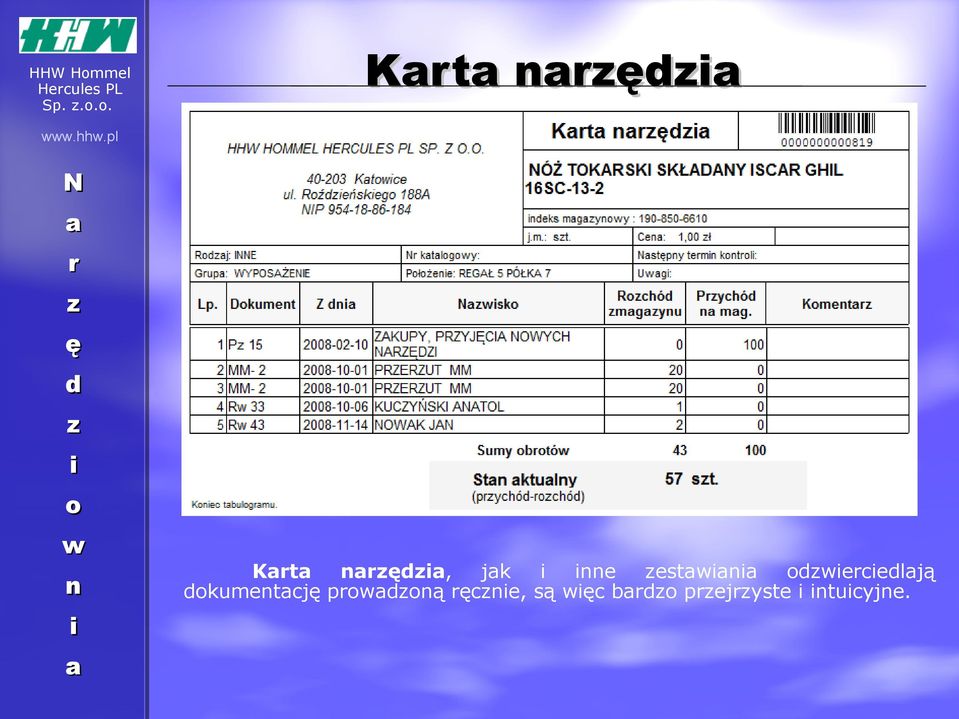Select the 'HHW Hommel Hercules PL Sp. z.o.o.' sidebar text

pos(80,89)
